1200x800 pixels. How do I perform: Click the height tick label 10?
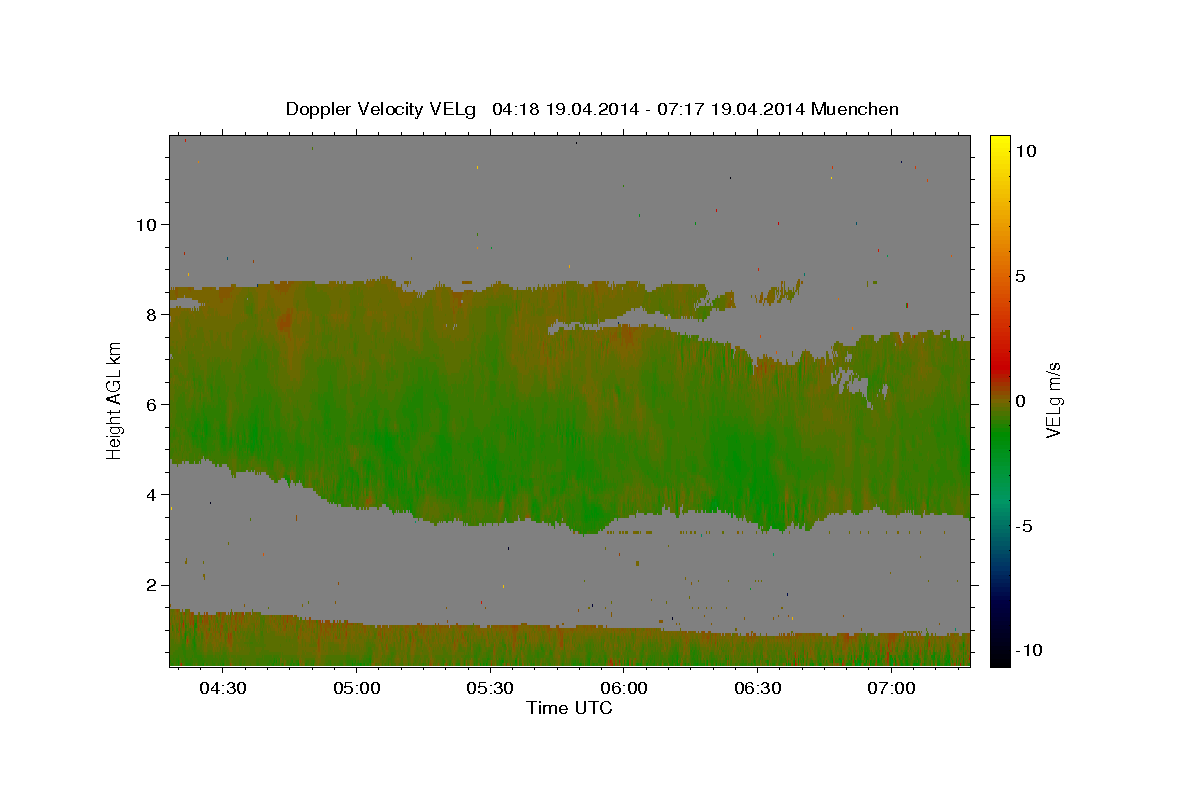point(145,224)
